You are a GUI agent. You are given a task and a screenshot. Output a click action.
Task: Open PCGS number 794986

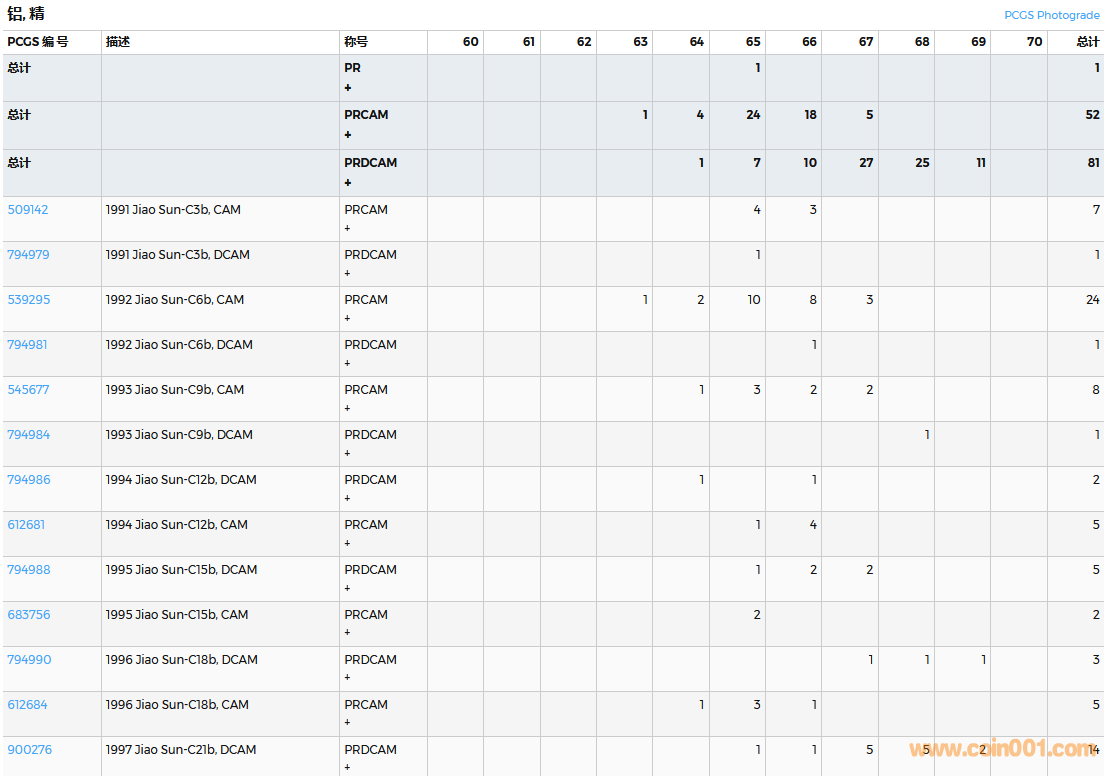pyautogui.click(x=28, y=480)
